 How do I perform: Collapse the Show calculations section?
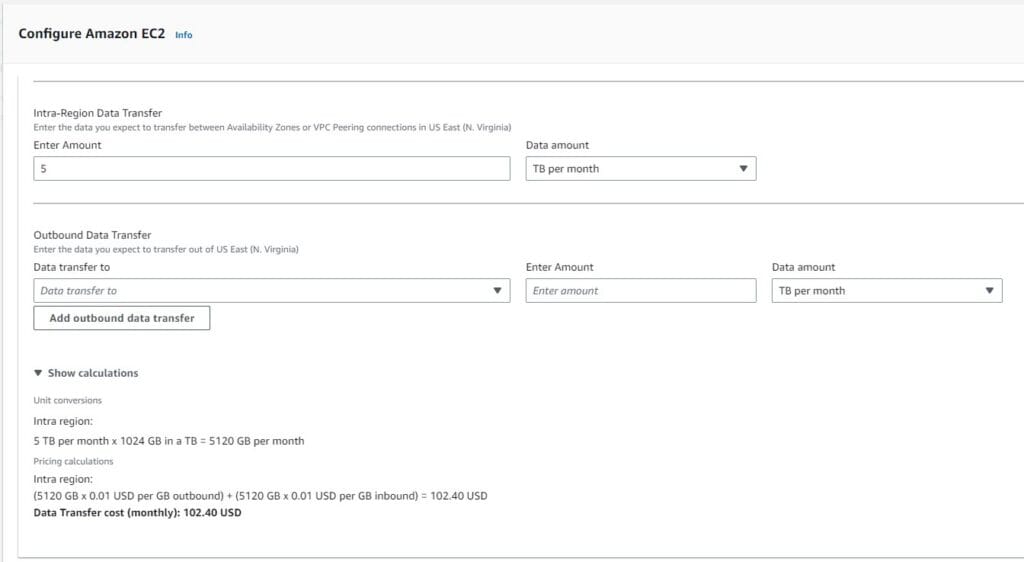coord(86,373)
